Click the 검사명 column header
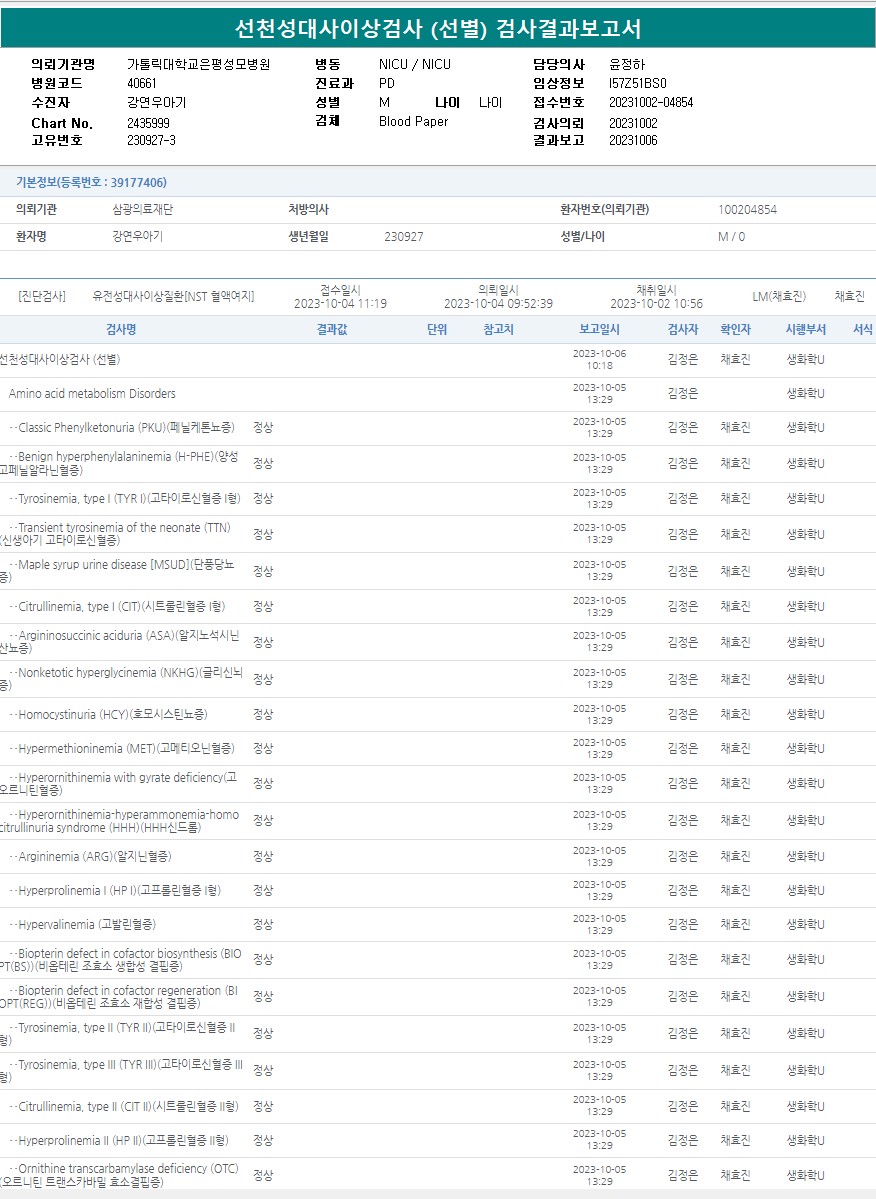Image resolution: width=876 pixels, height=1199 pixels. tap(121, 329)
